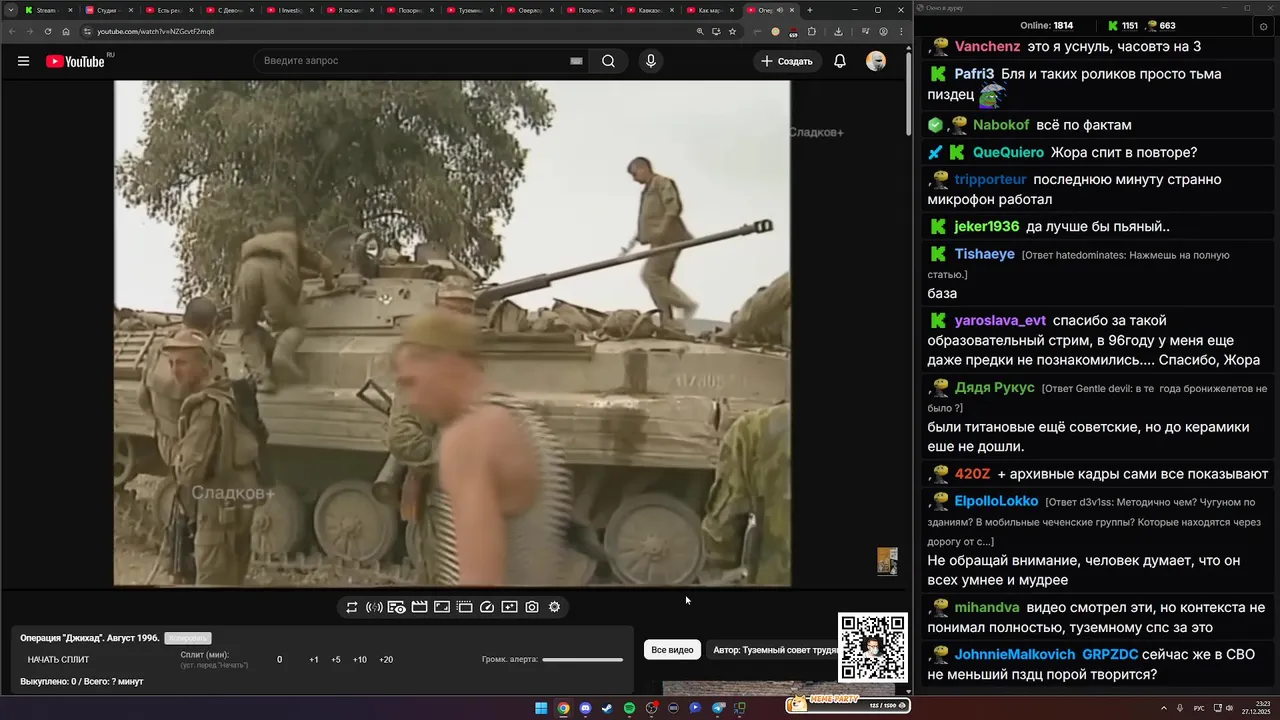Expand the tab search dropdown arrow
The image size is (1280, 720).
coord(10,10)
